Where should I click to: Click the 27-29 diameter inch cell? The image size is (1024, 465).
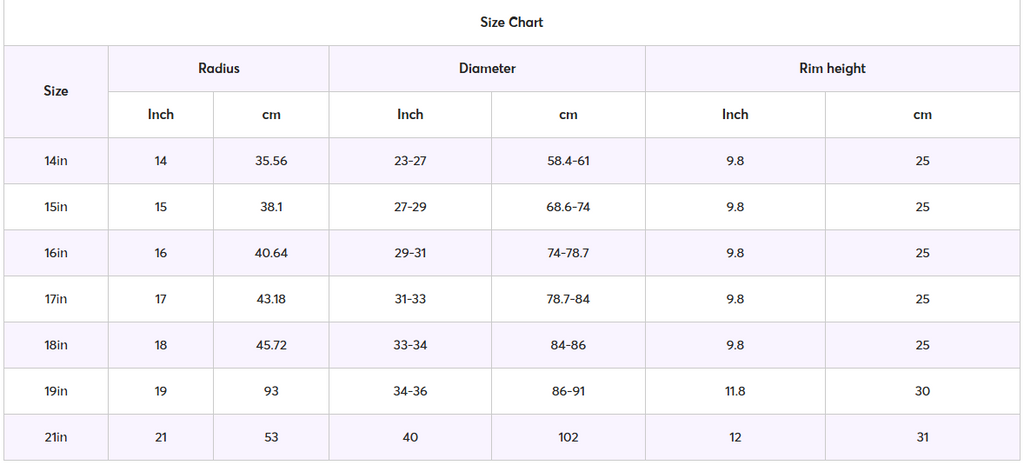[410, 207]
